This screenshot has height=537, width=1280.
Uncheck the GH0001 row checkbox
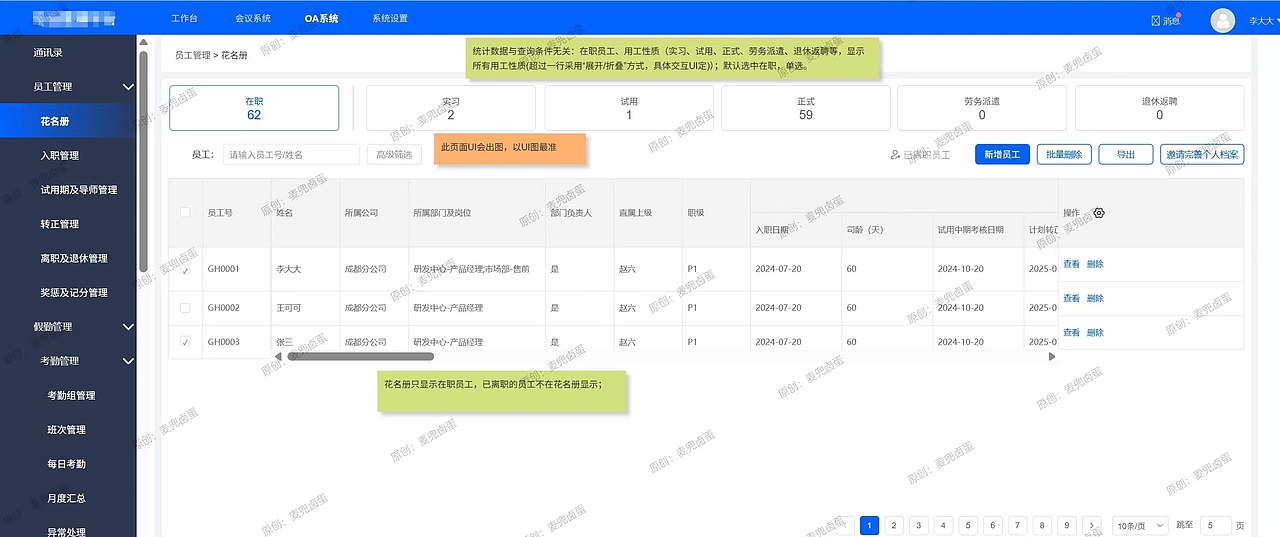(185, 272)
